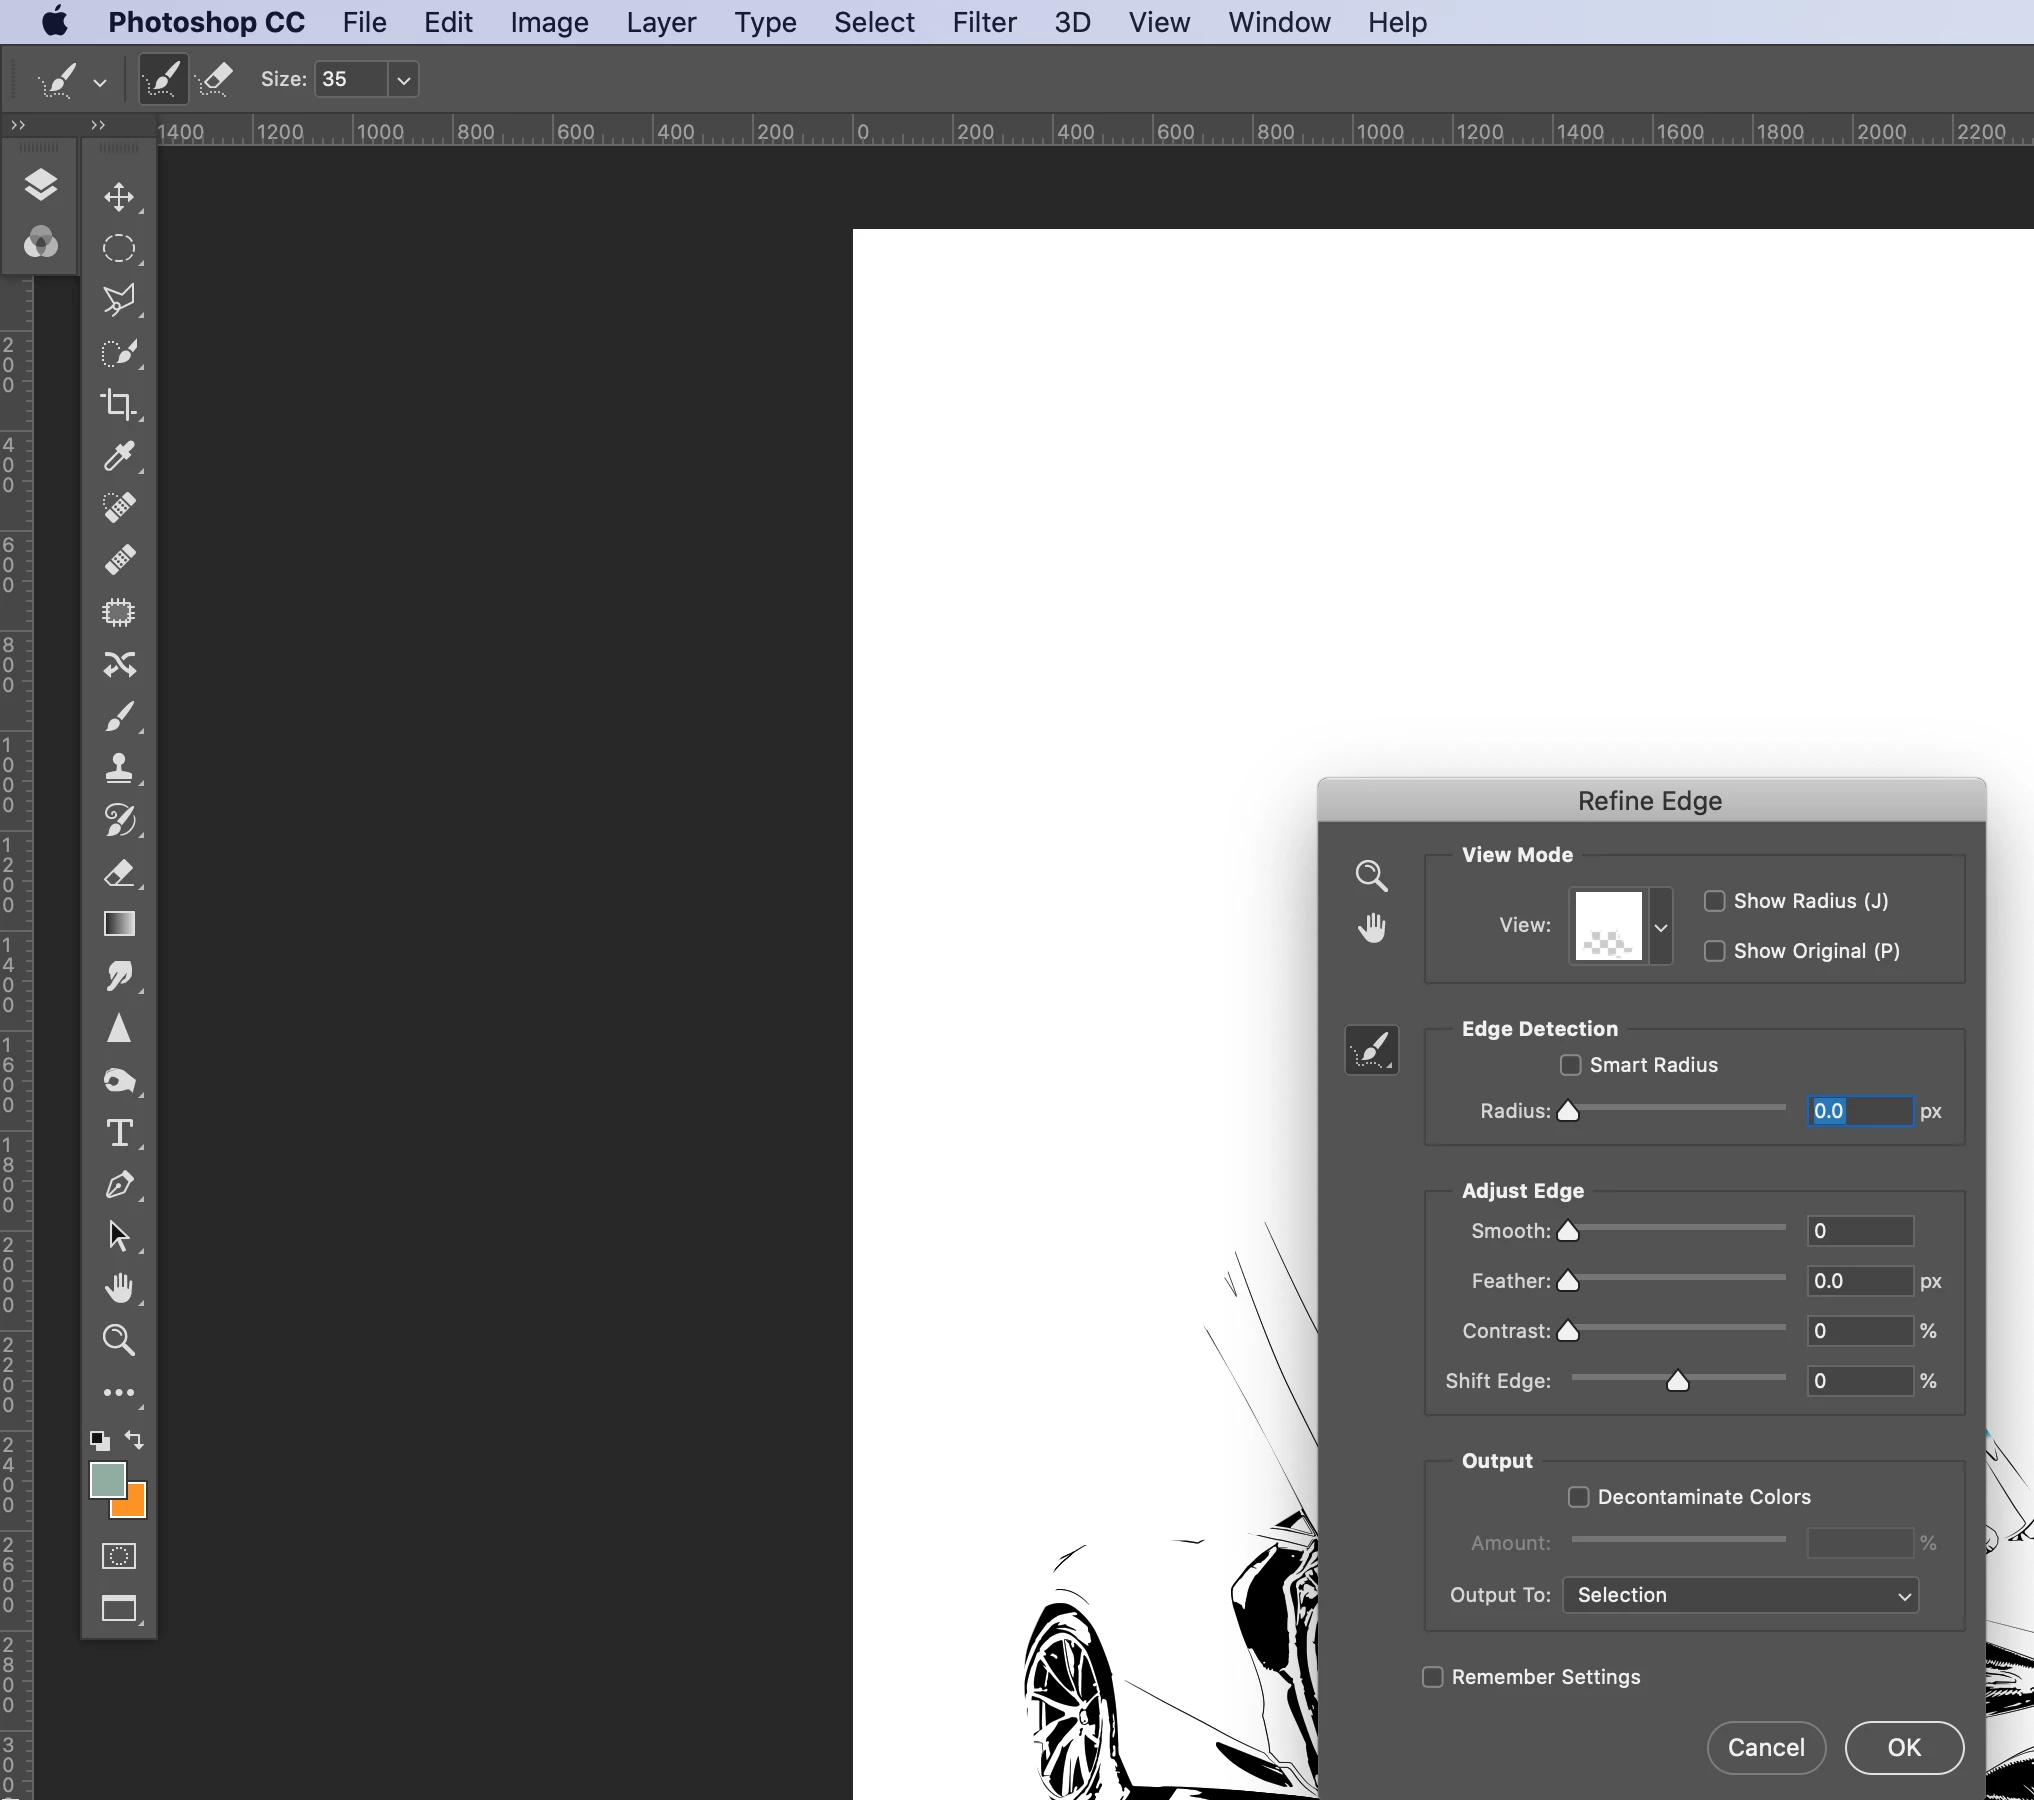
Task: Select the Horizontal Type tool
Action: click(x=119, y=1132)
